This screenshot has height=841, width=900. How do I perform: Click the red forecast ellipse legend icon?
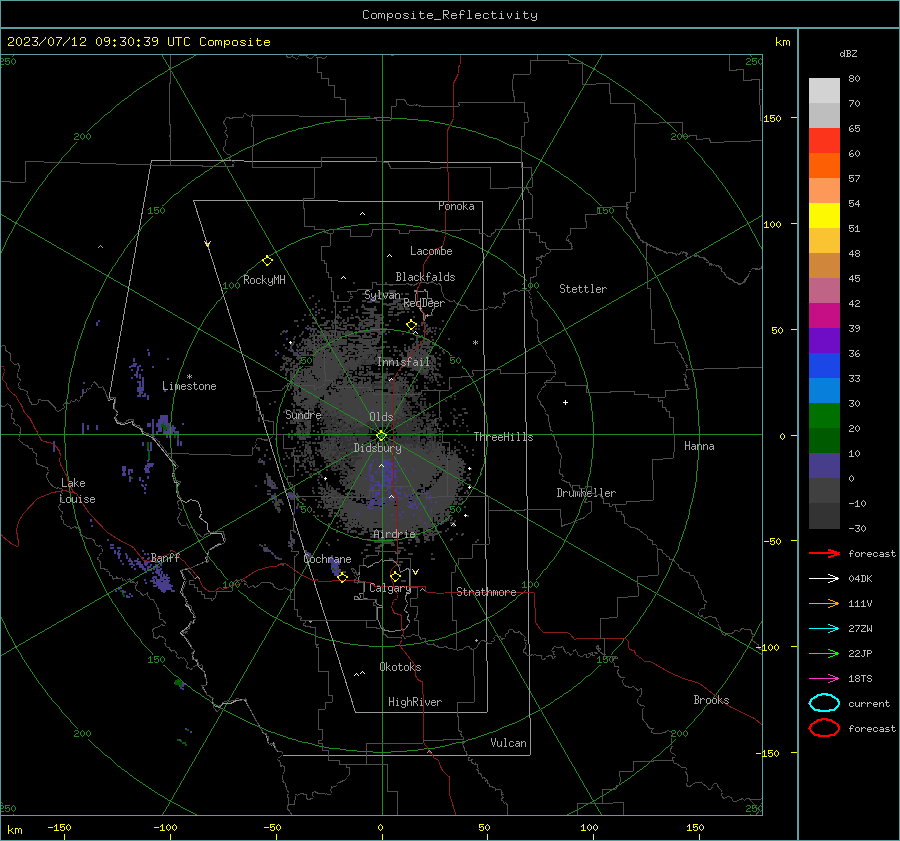pos(824,728)
